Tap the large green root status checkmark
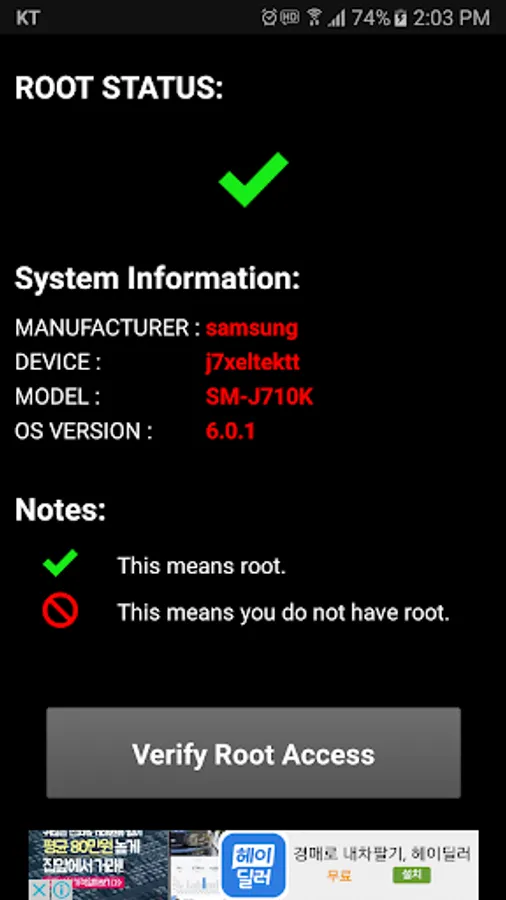This screenshot has height=900, width=506. point(253,180)
